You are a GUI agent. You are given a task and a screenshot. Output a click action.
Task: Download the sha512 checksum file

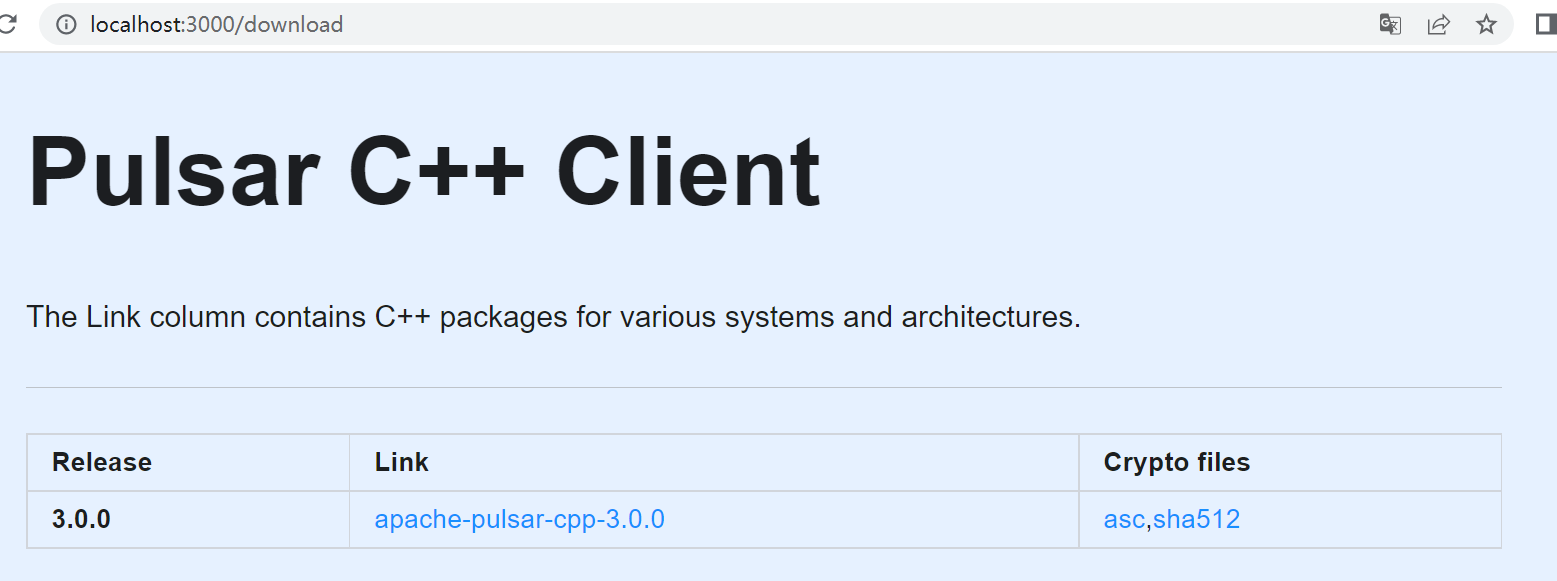(1197, 519)
